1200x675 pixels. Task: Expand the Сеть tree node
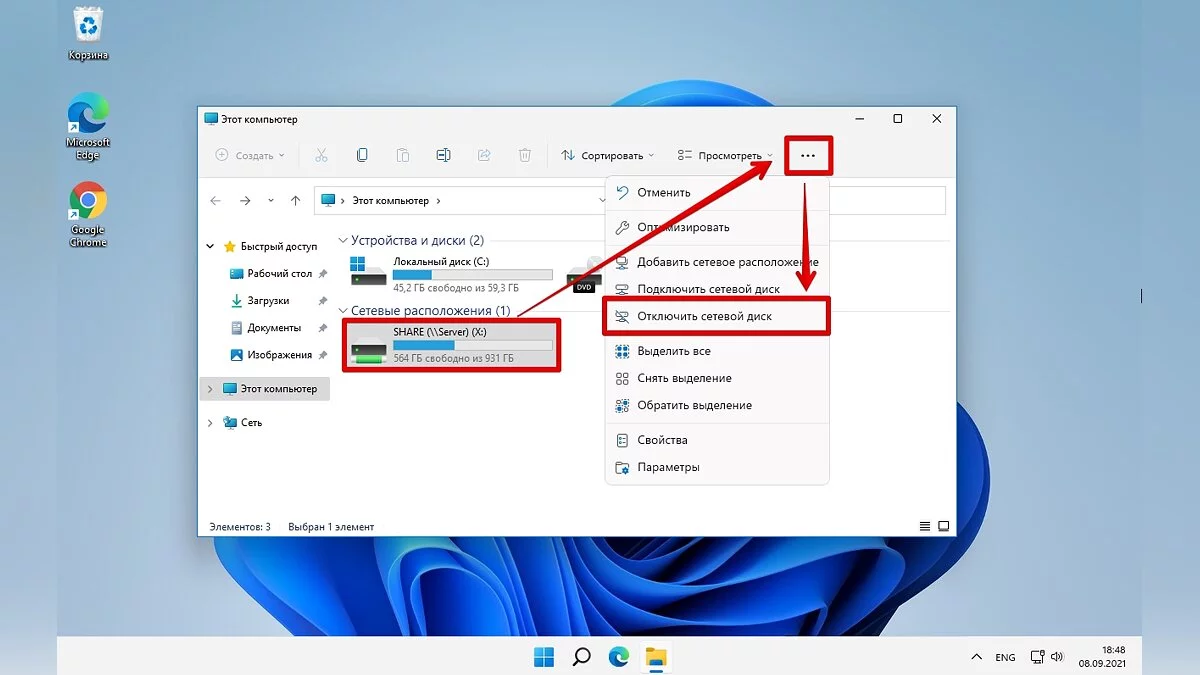pos(210,423)
